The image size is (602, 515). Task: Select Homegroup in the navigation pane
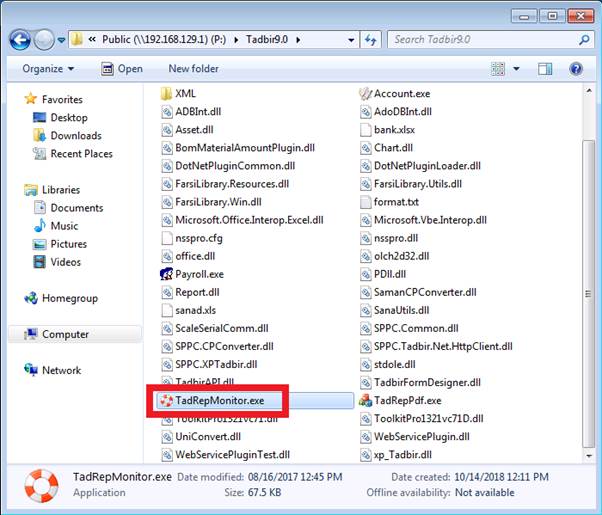point(70,298)
